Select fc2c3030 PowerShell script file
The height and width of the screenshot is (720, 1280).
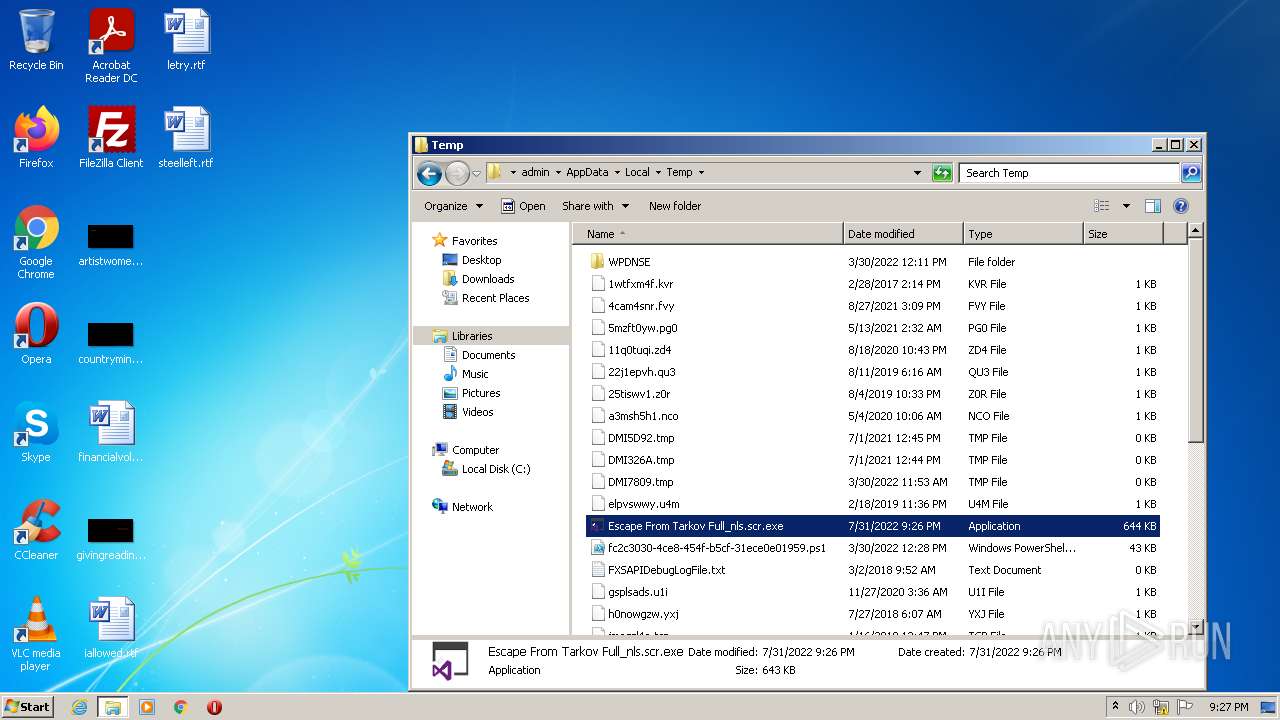coord(873,548)
